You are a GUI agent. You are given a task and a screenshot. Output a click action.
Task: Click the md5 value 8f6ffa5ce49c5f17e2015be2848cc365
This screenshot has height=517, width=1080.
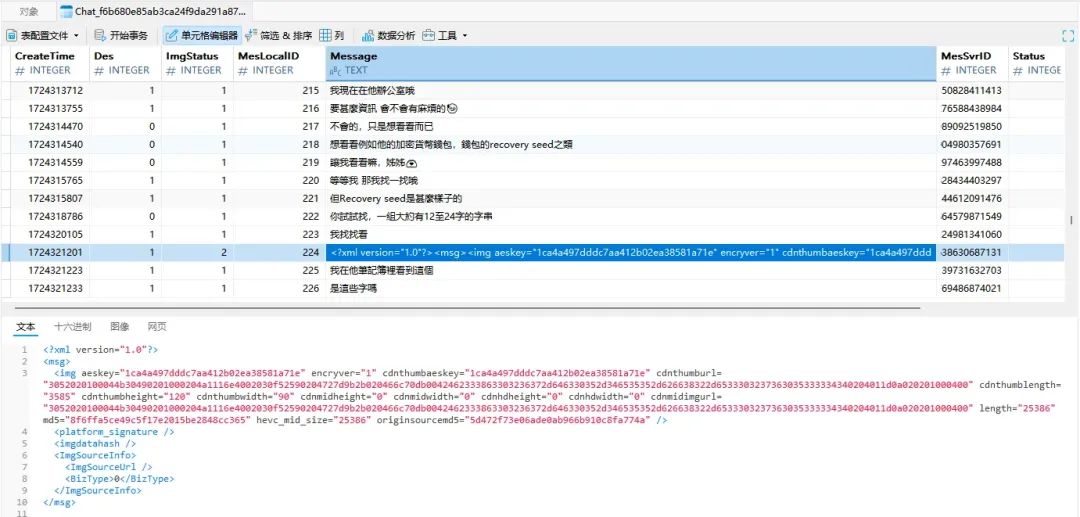click(x=160, y=420)
